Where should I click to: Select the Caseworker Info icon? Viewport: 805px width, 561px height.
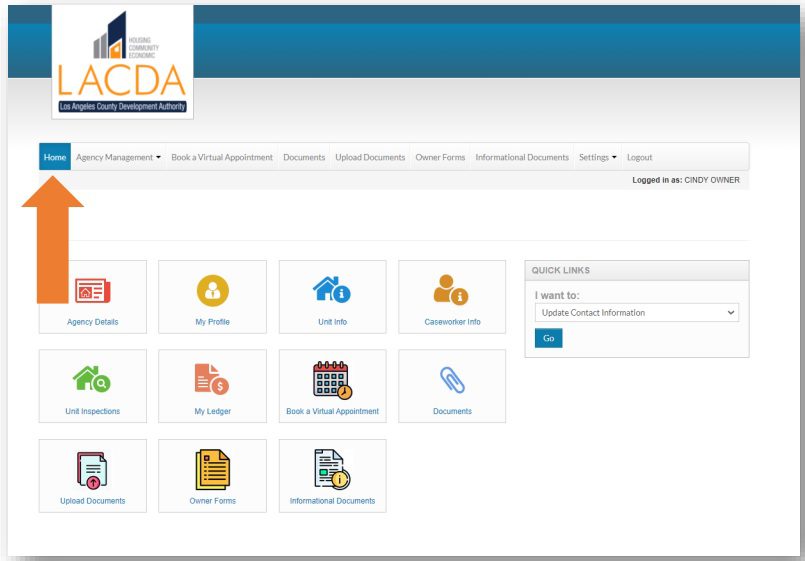click(x=452, y=290)
